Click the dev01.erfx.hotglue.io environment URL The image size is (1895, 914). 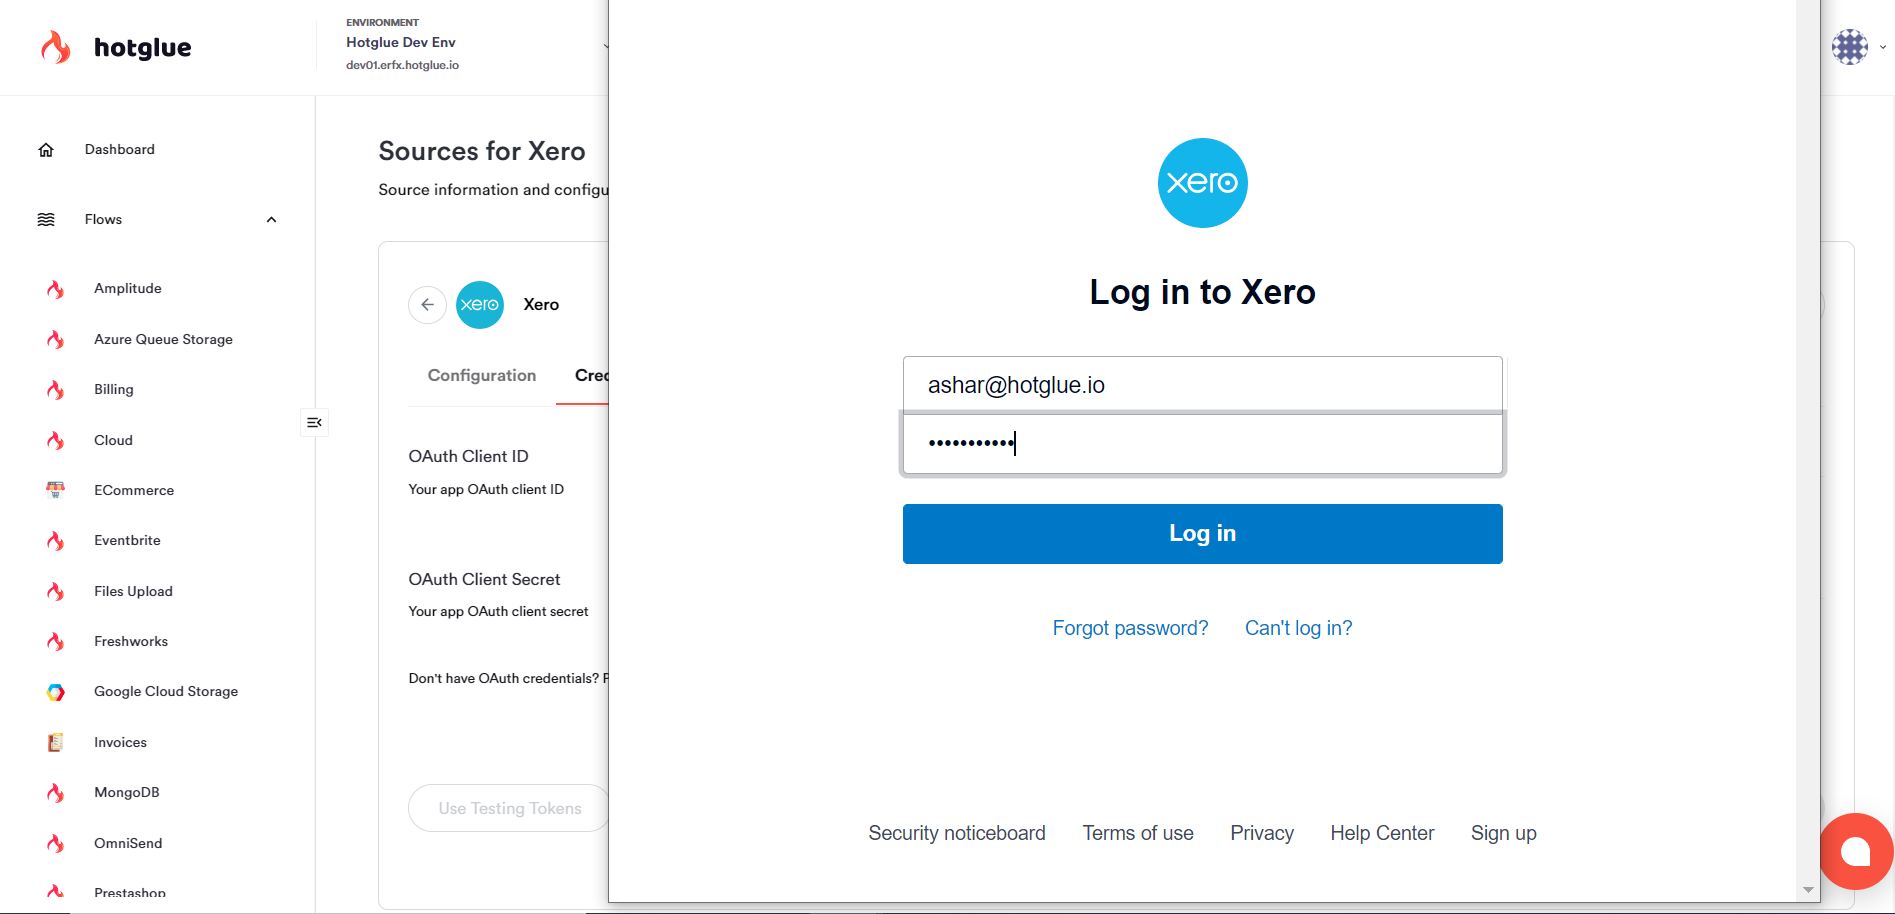coord(402,65)
